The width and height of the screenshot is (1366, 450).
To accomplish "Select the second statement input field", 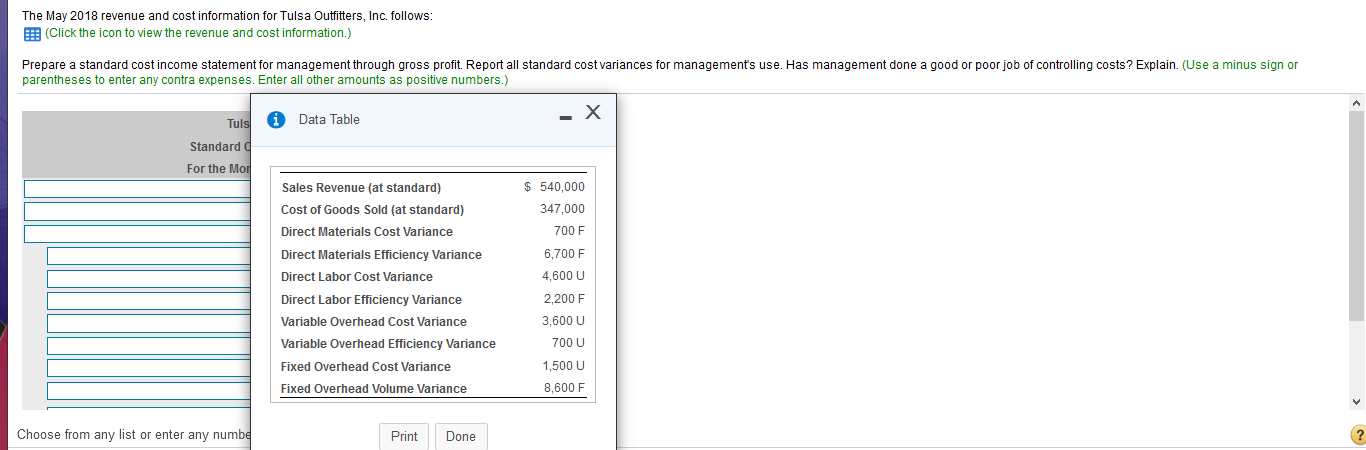I will click(x=137, y=211).
